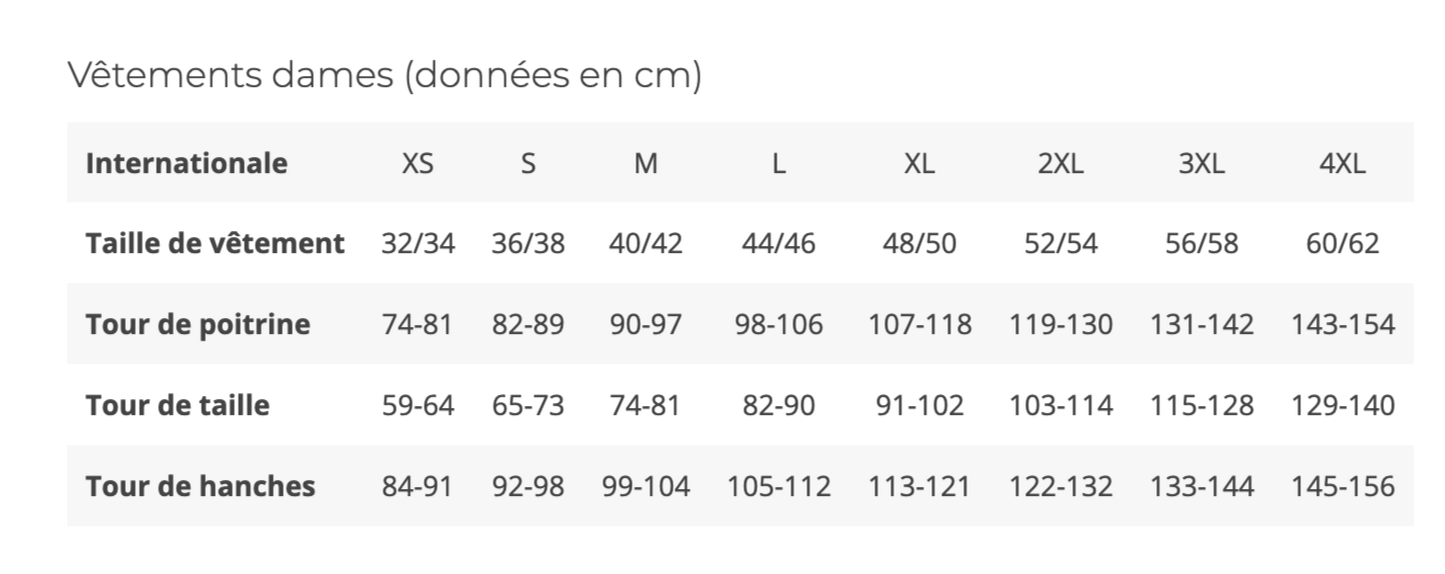Image resolution: width=1445 pixels, height=574 pixels.
Task: Click the "Vêtements dames" table heading
Action: 384,76
